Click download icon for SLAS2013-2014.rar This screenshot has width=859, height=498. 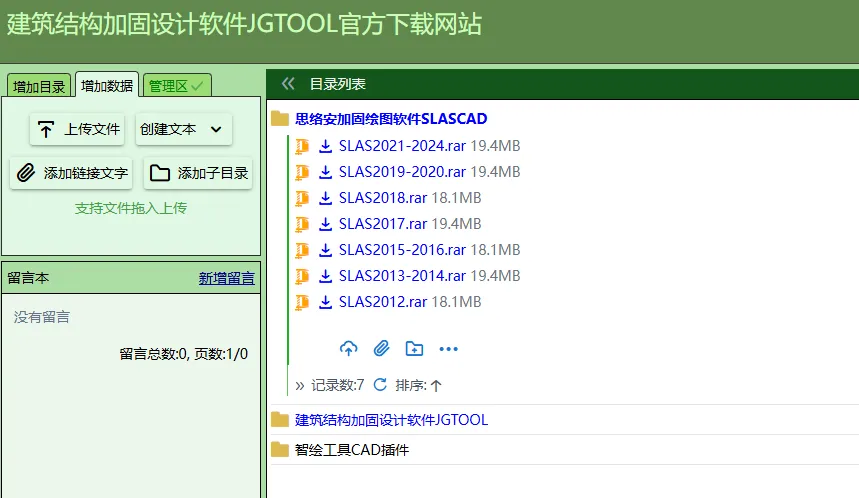pos(325,276)
